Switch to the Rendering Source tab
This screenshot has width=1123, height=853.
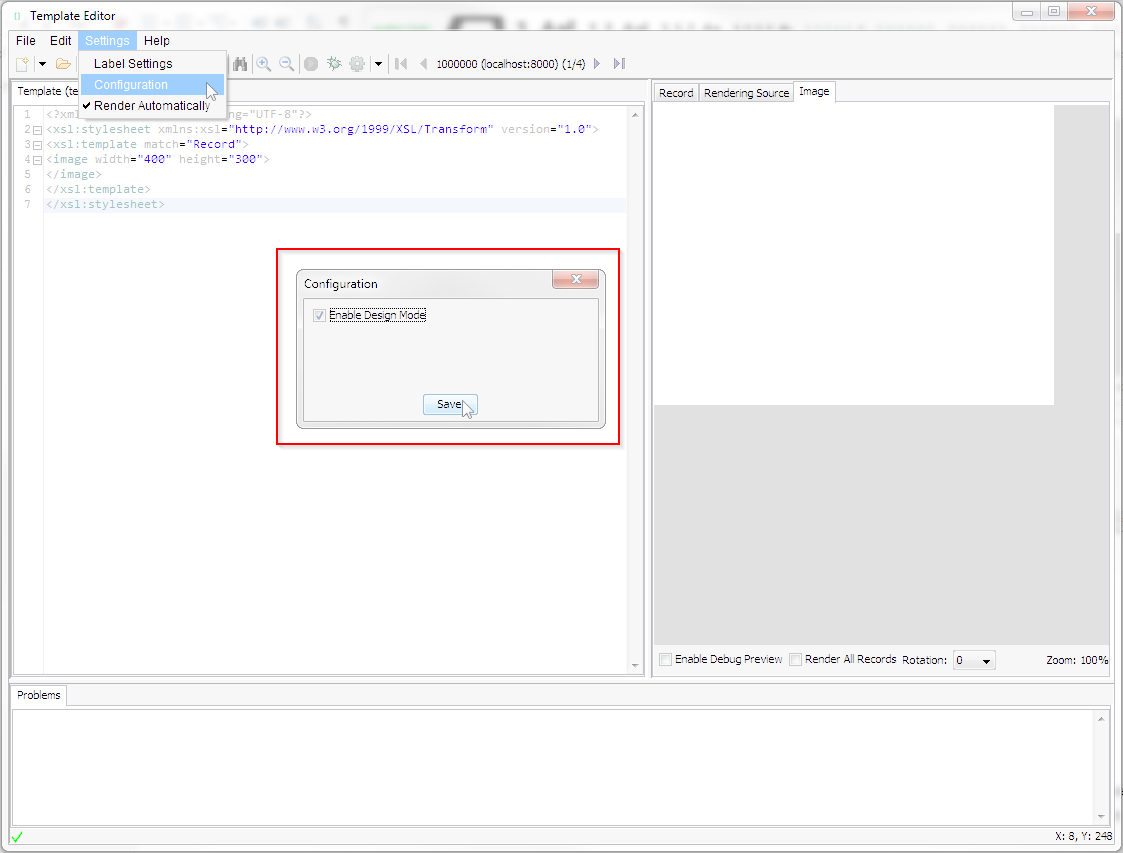coord(746,93)
